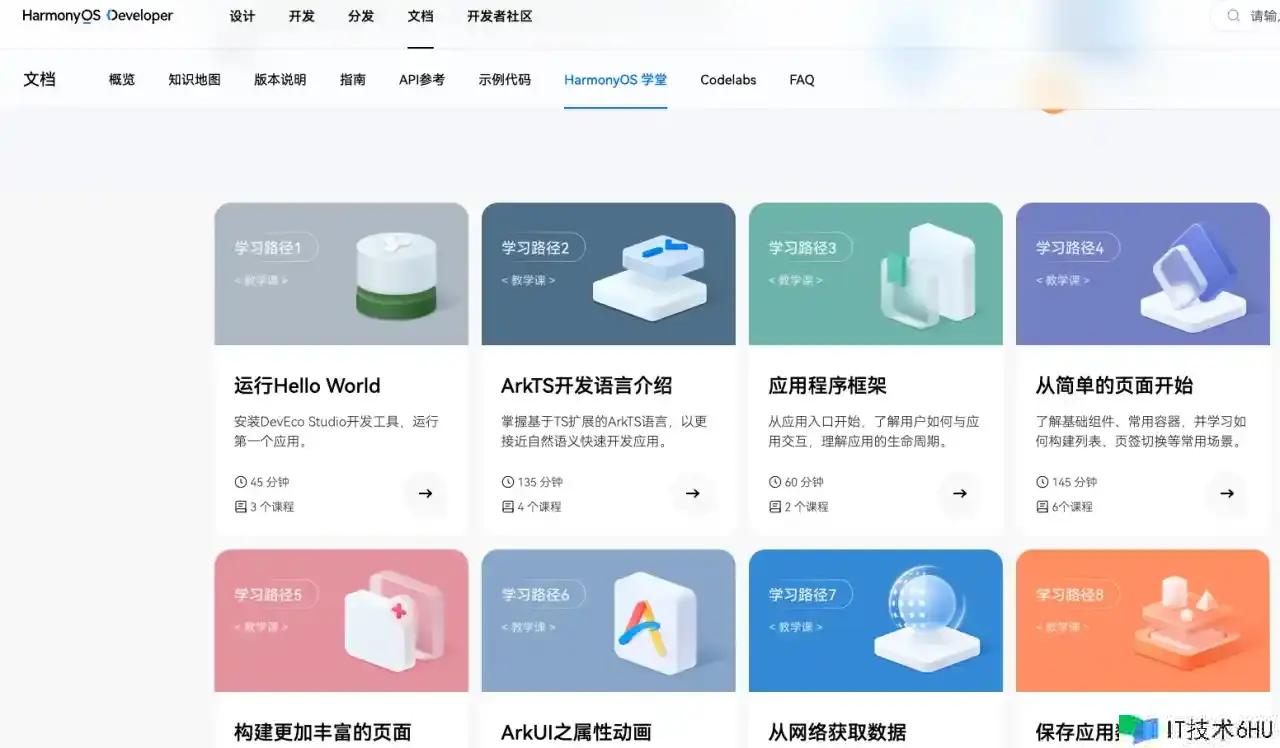Click the 45 分钟 duration text
The width and height of the screenshot is (1280, 748).
pyautogui.click(x=269, y=482)
